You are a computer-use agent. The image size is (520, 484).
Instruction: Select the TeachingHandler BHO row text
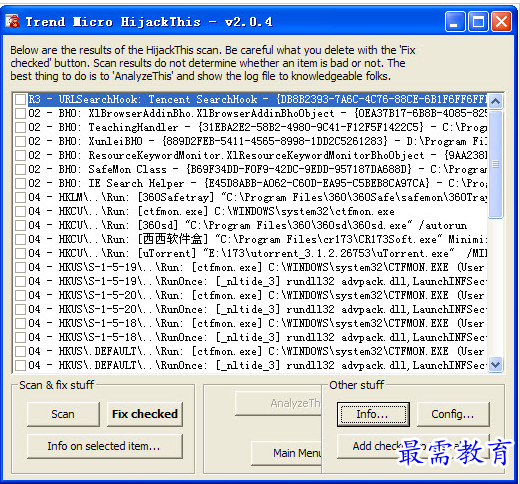point(257,127)
